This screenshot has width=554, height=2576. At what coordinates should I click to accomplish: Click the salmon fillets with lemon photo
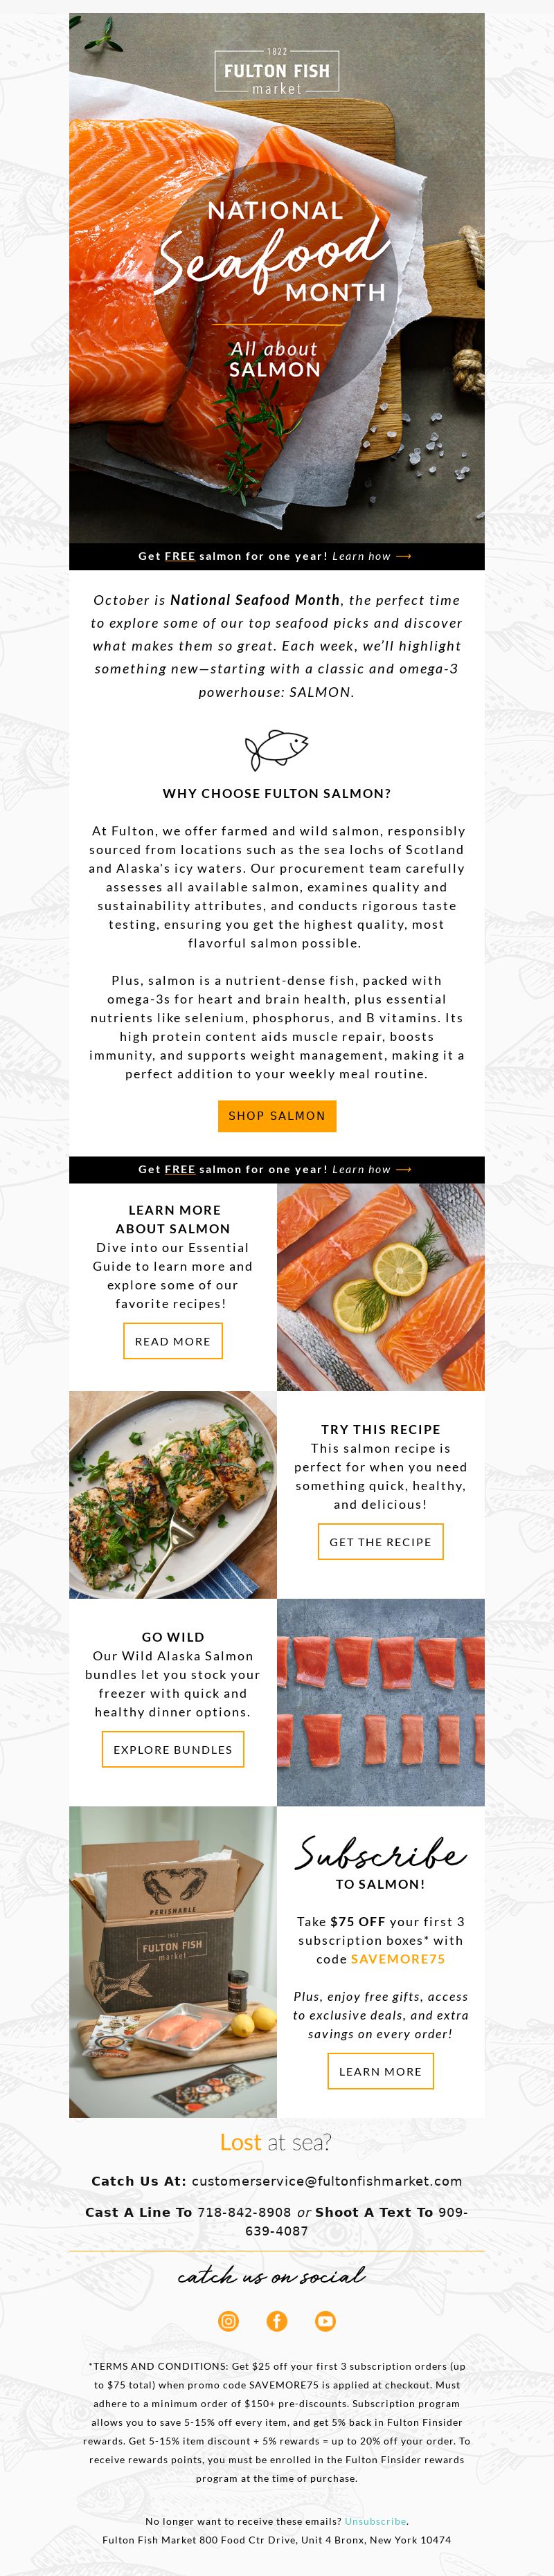(x=381, y=1287)
